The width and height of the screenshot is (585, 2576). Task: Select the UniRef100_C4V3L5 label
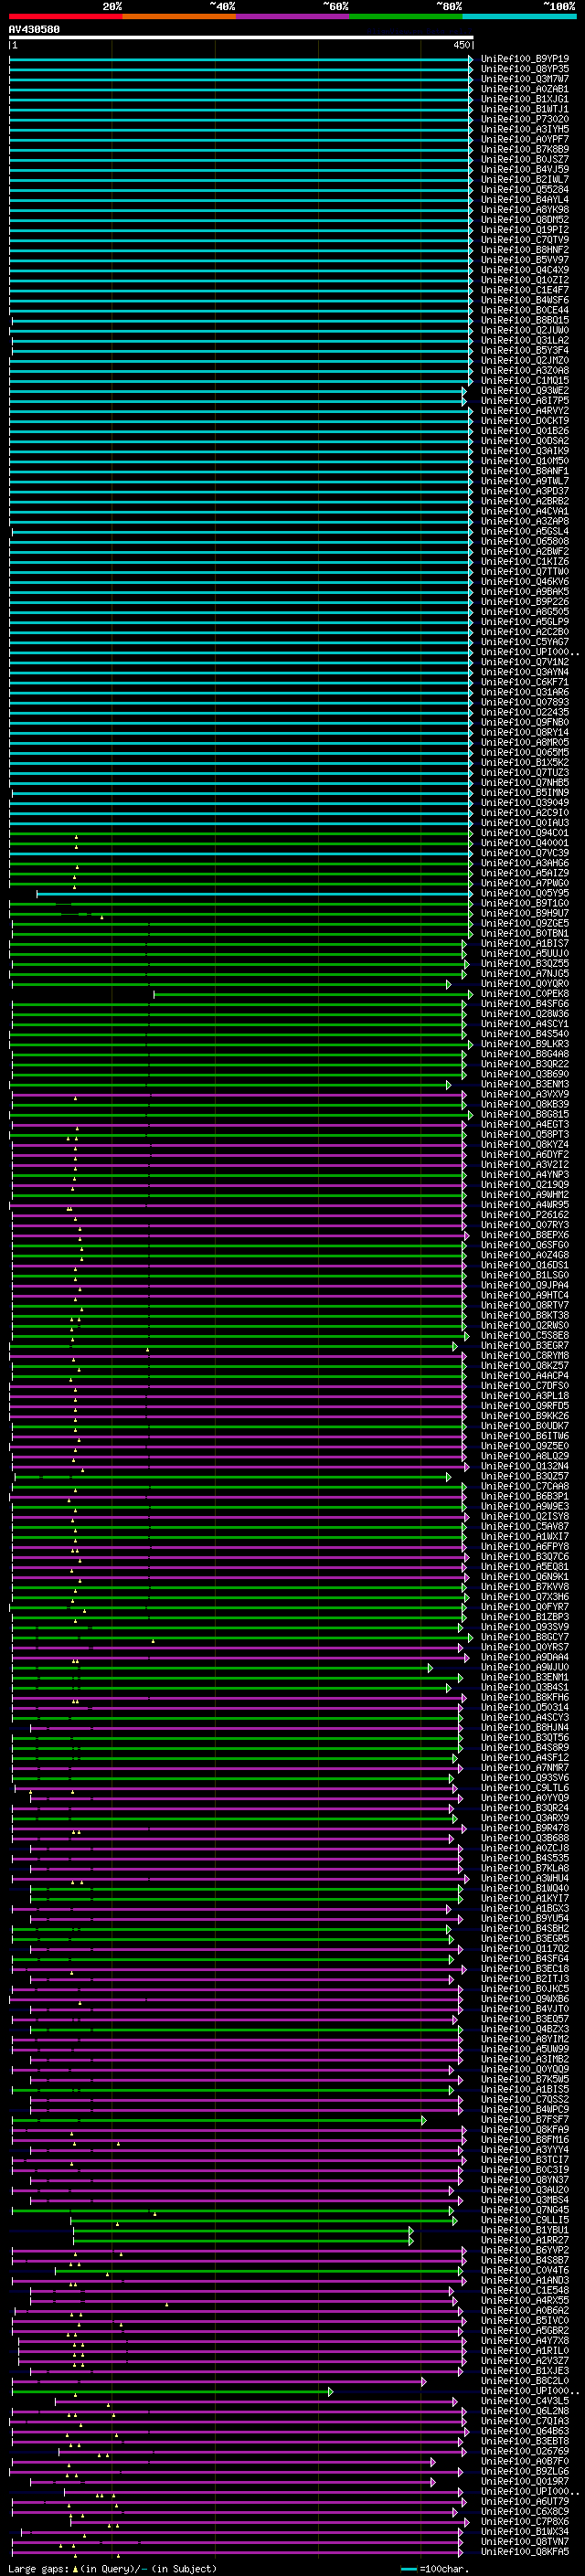pyautogui.click(x=525, y=2401)
